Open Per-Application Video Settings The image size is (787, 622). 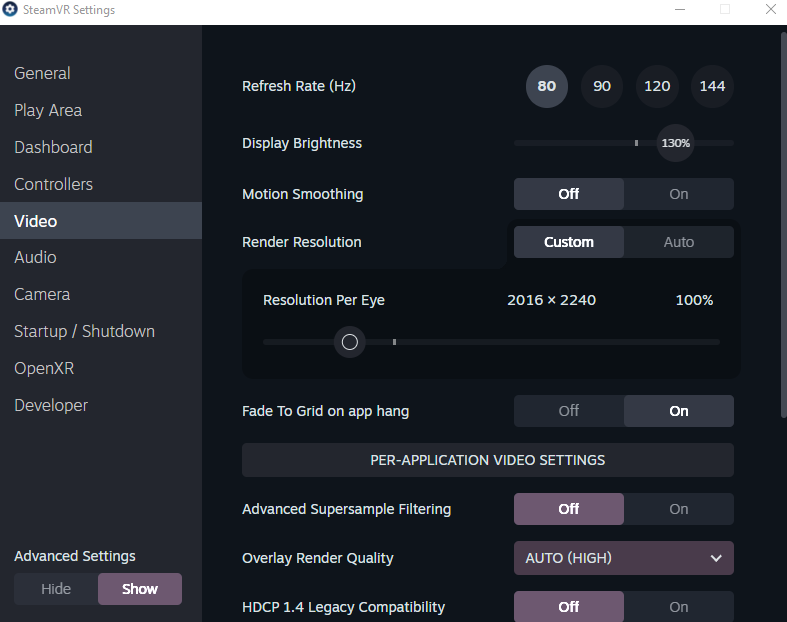487,460
